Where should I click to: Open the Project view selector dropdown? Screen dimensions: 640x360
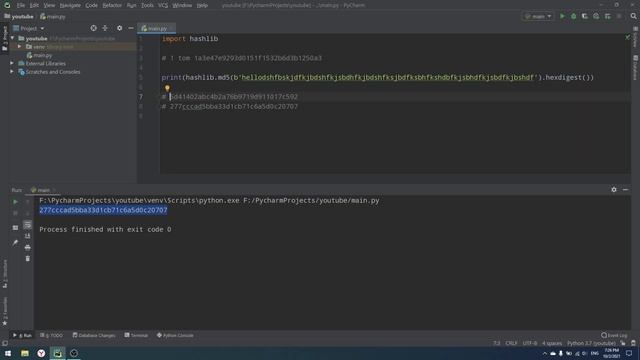pos(29,28)
